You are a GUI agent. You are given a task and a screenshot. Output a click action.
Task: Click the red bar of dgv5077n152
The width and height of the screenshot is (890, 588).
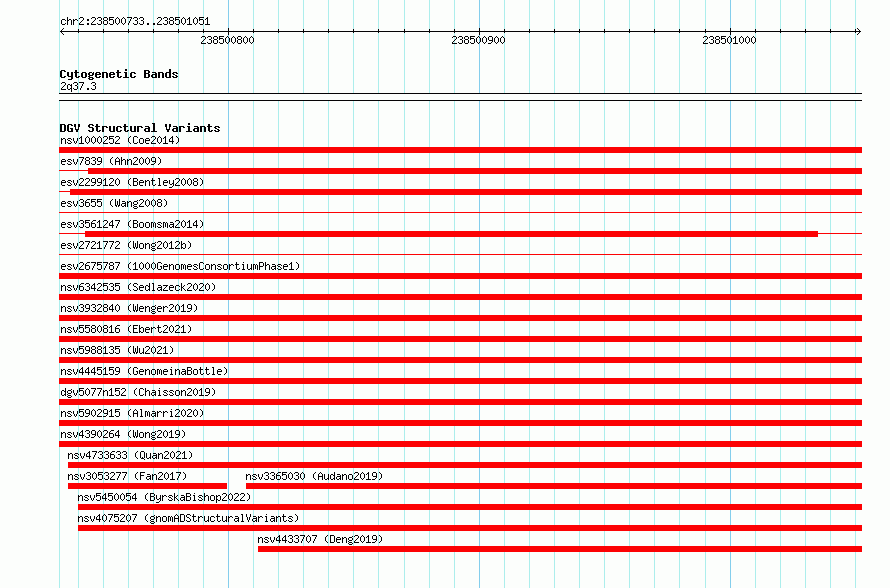460,402
